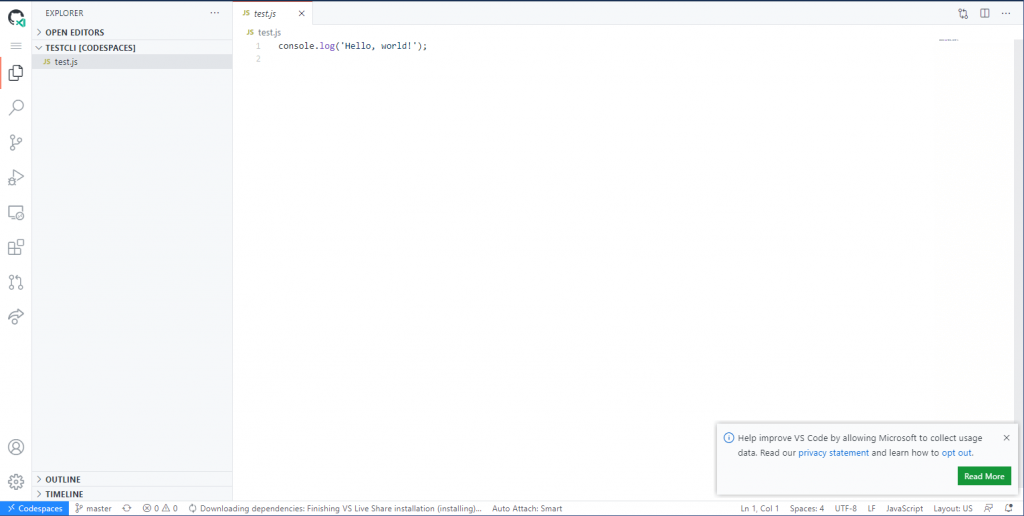Screen dimensions: 1024x516
Task: Switch to the test.js editor tab
Action: pos(273,14)
